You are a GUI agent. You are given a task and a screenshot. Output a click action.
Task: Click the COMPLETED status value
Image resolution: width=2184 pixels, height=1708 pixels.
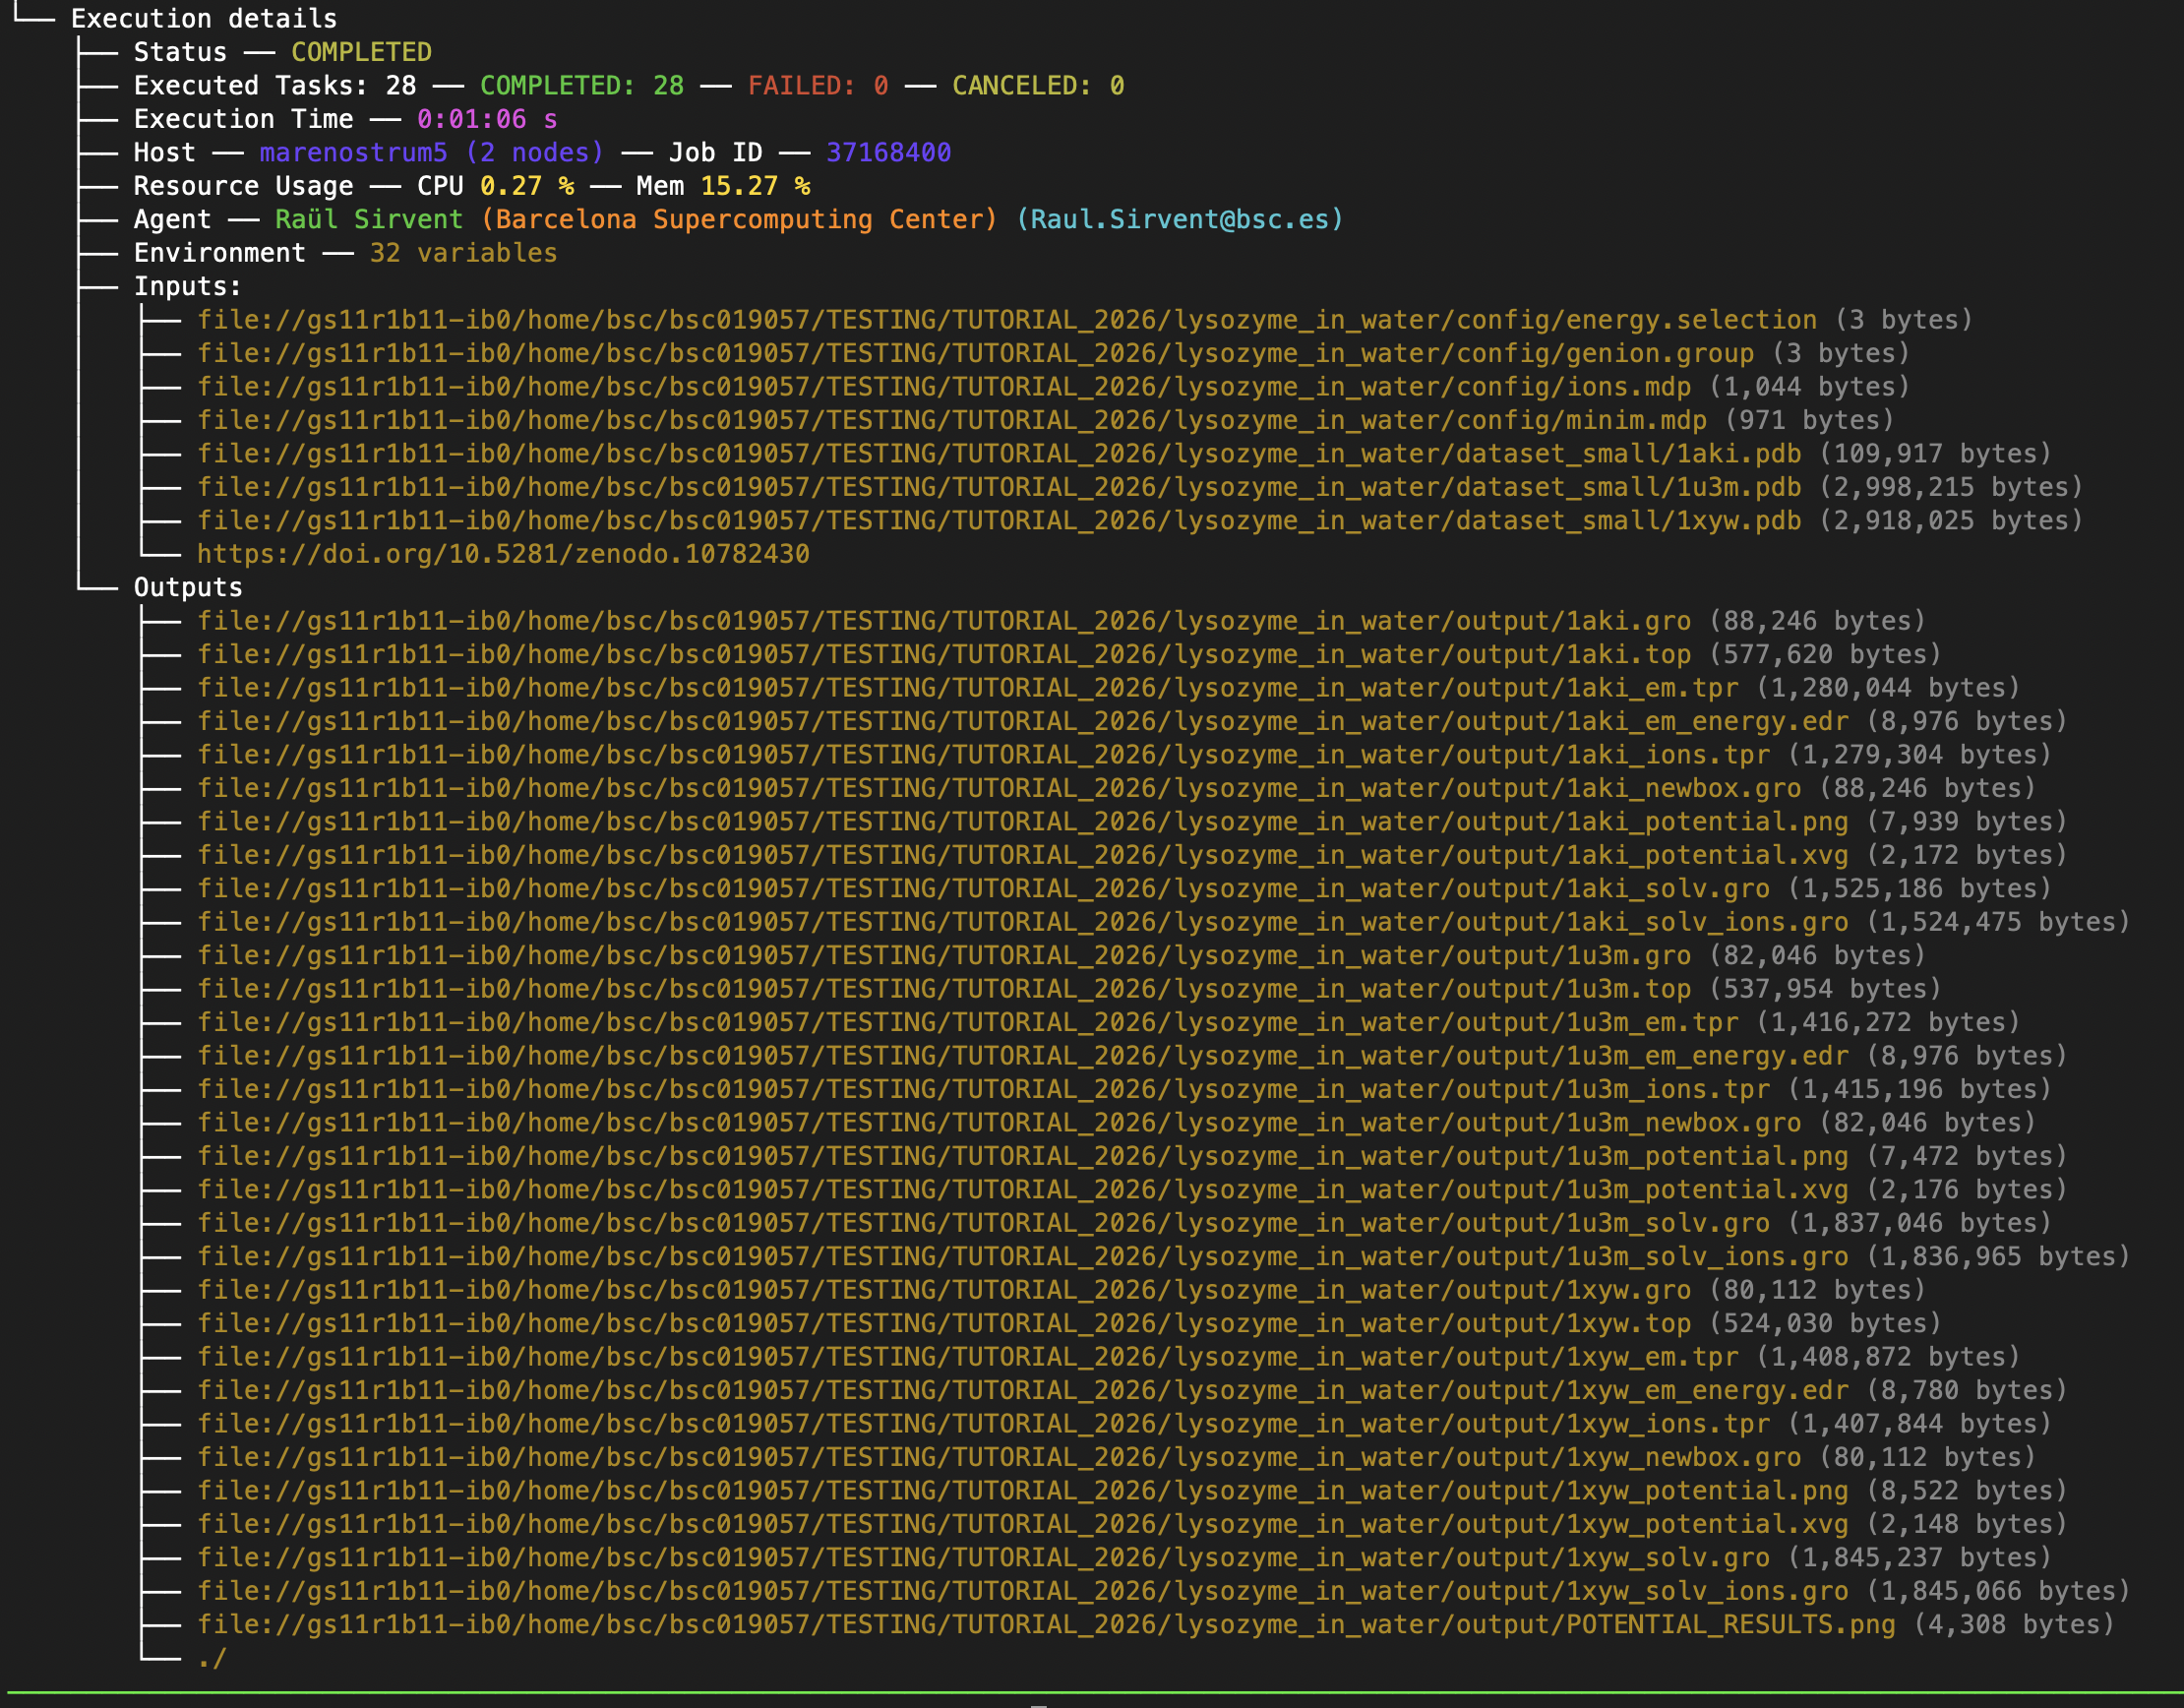pos(361,52)
